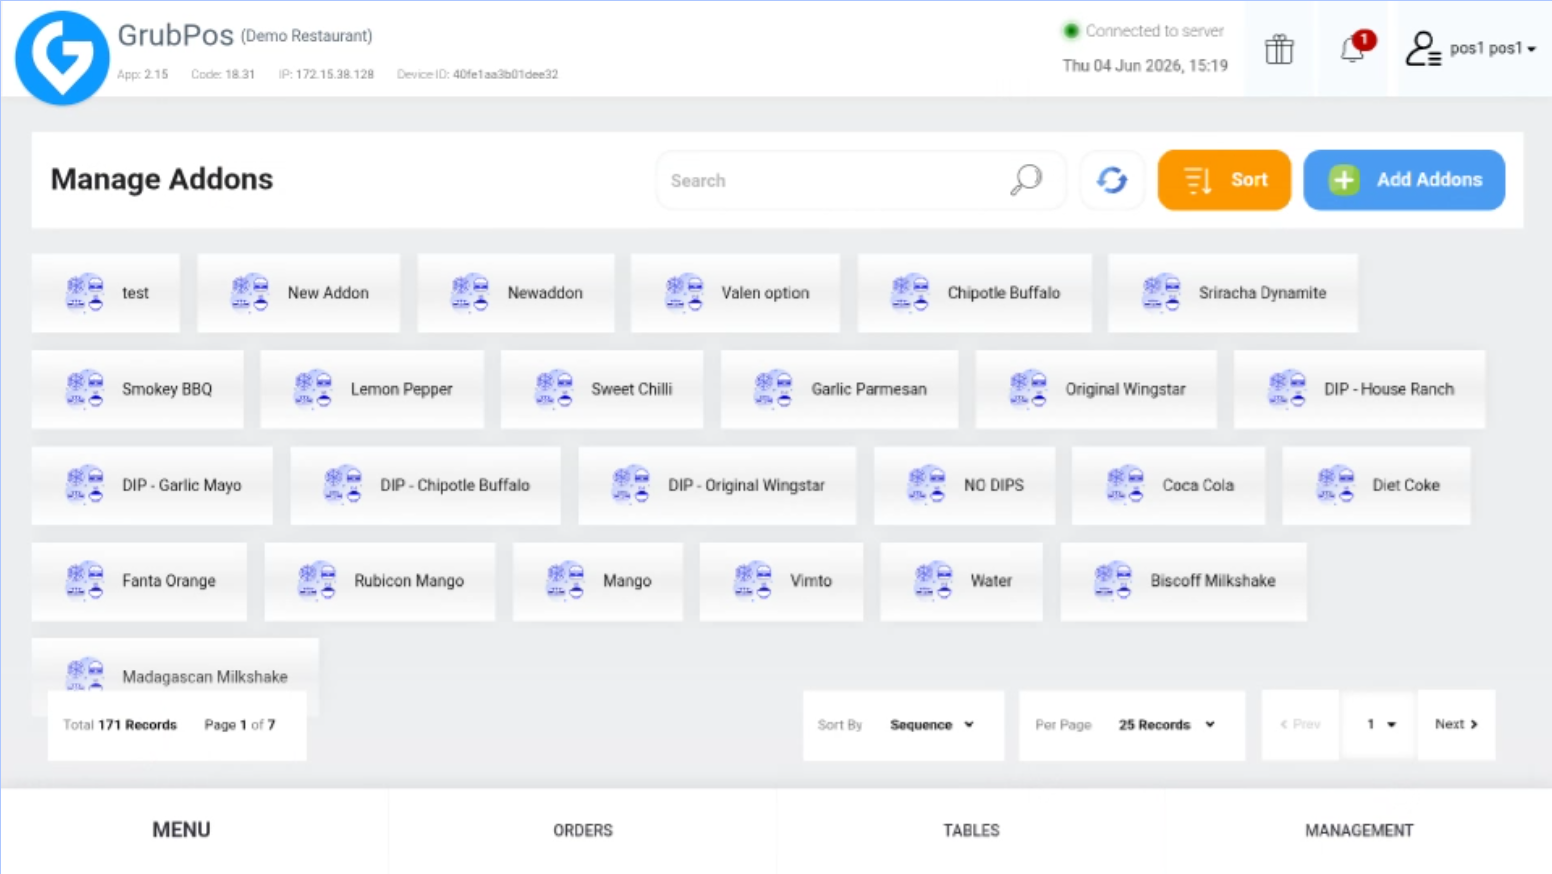Click the icon on Coca Cola addon
Image resolution: width=1552 pixels, height=874 pixels.
(x=1125, y=485)
